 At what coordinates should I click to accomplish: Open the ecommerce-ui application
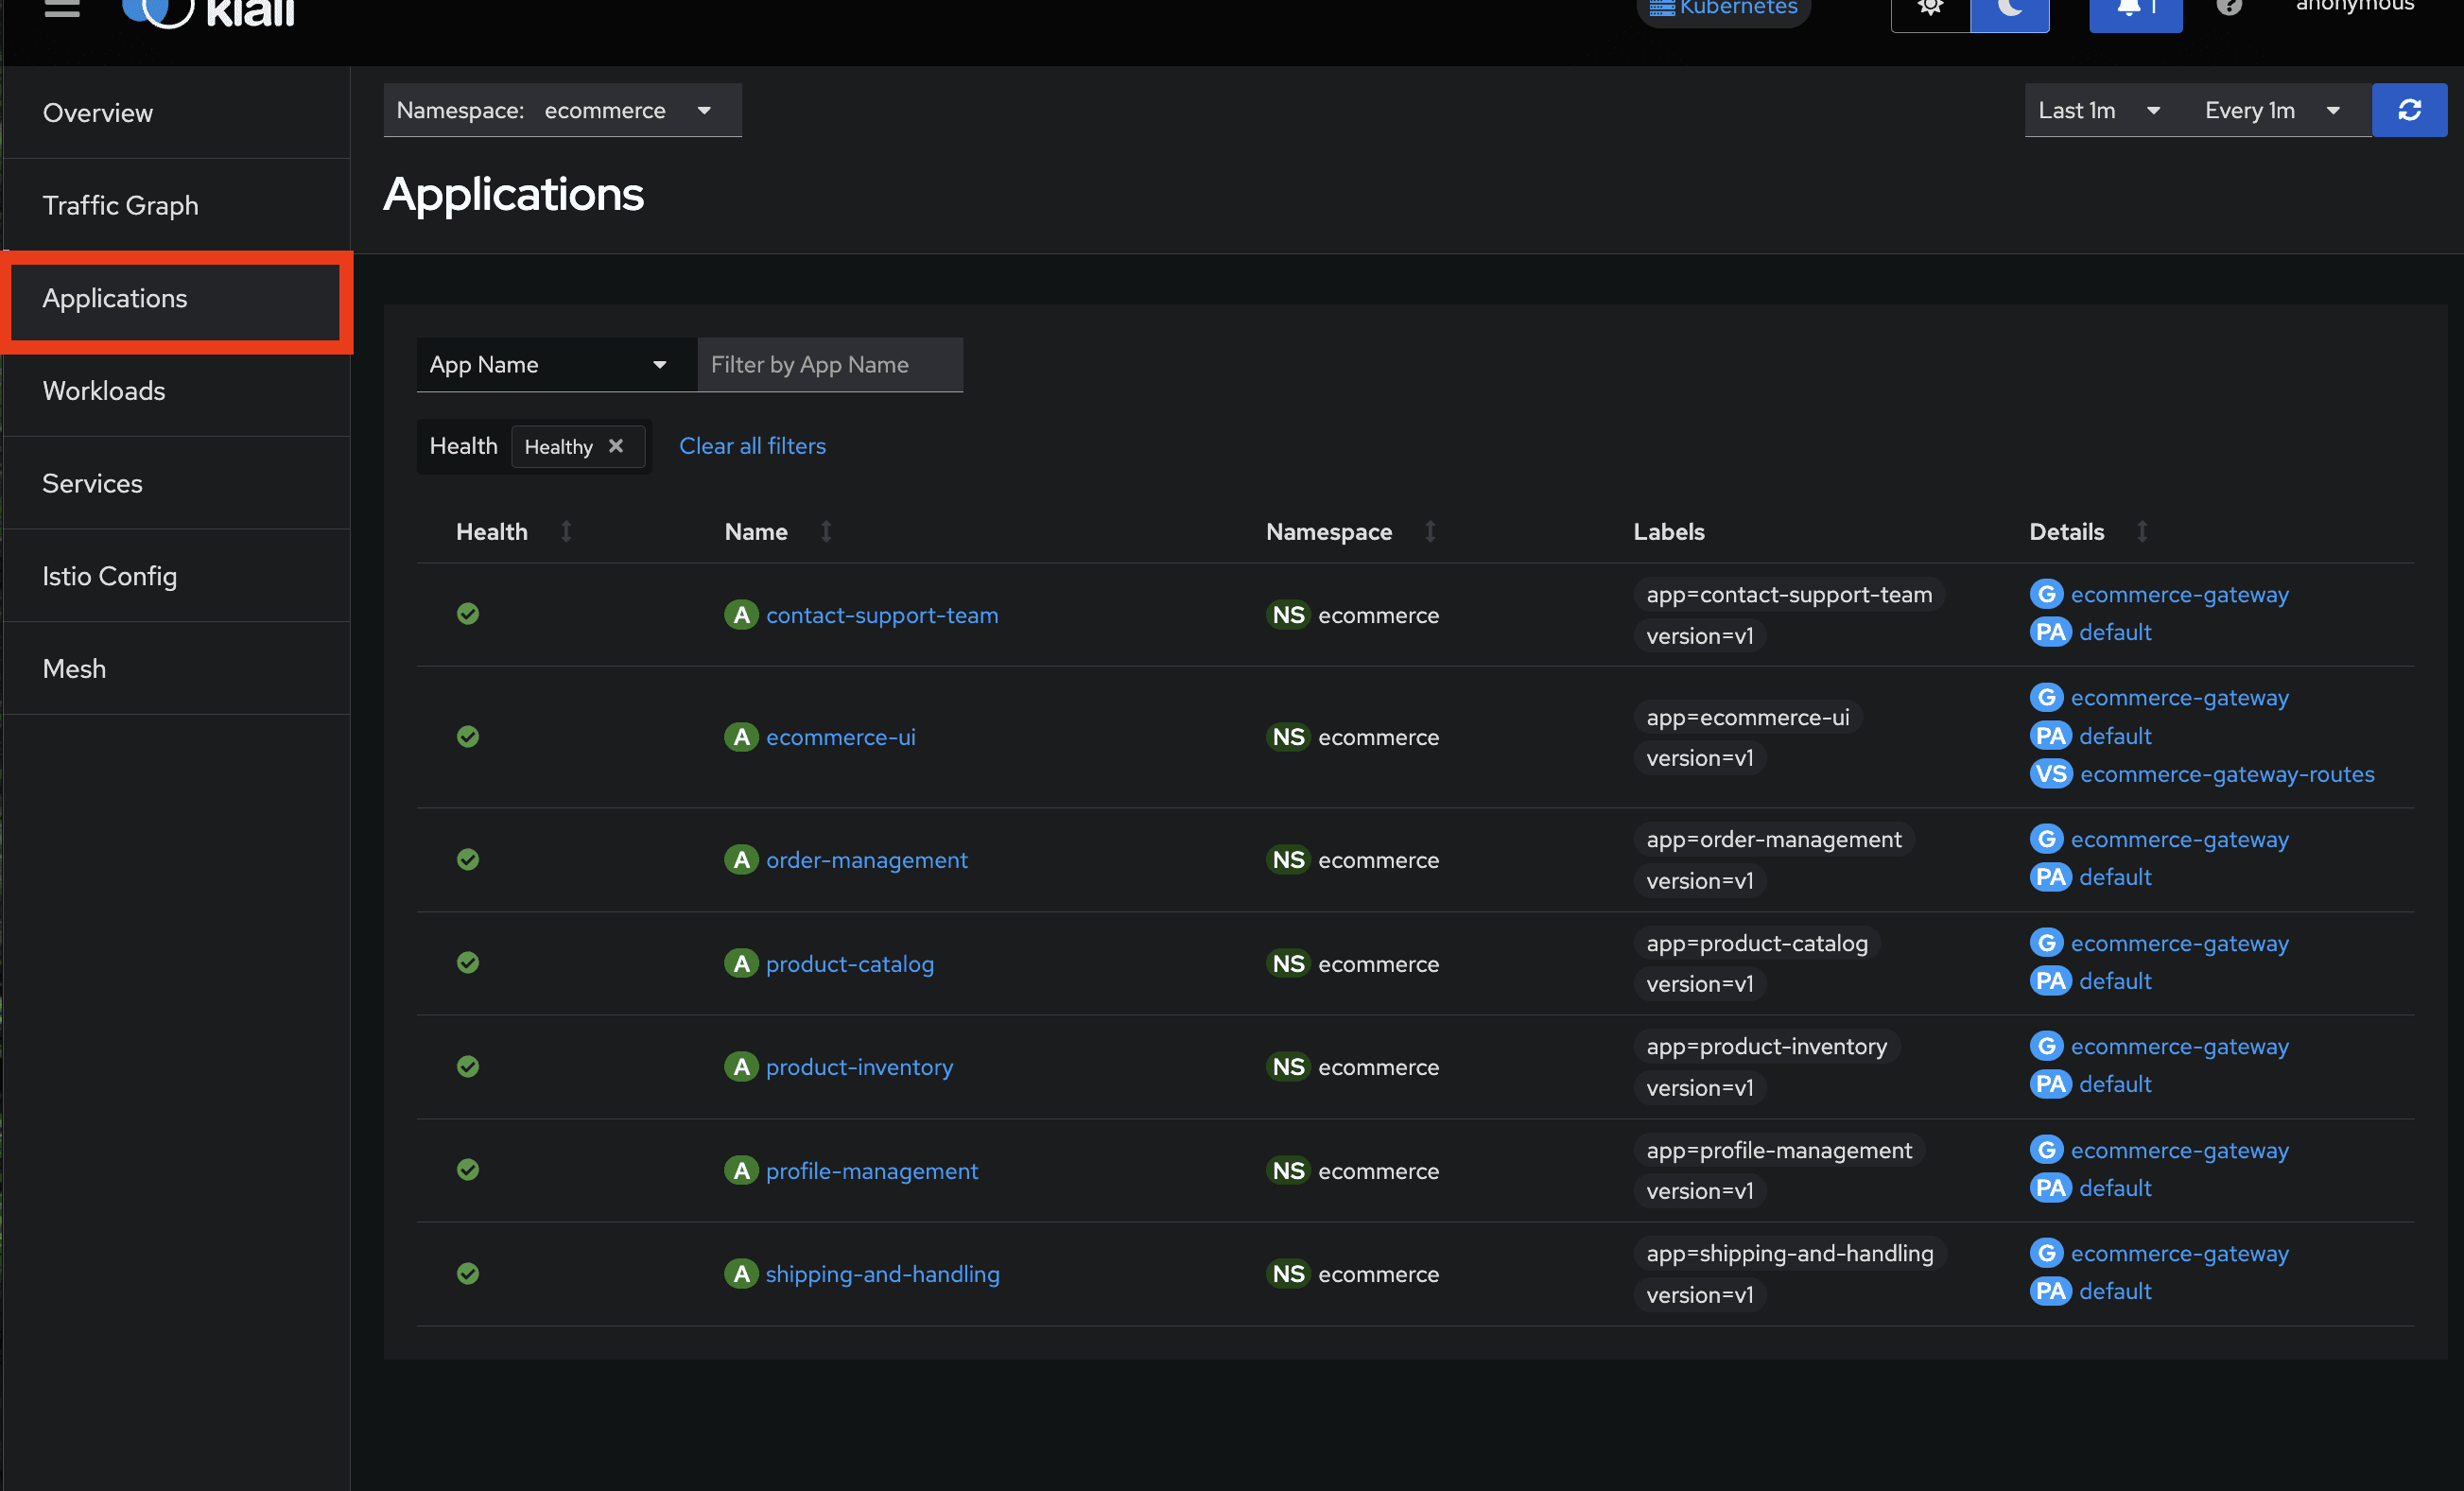(841, 737)
